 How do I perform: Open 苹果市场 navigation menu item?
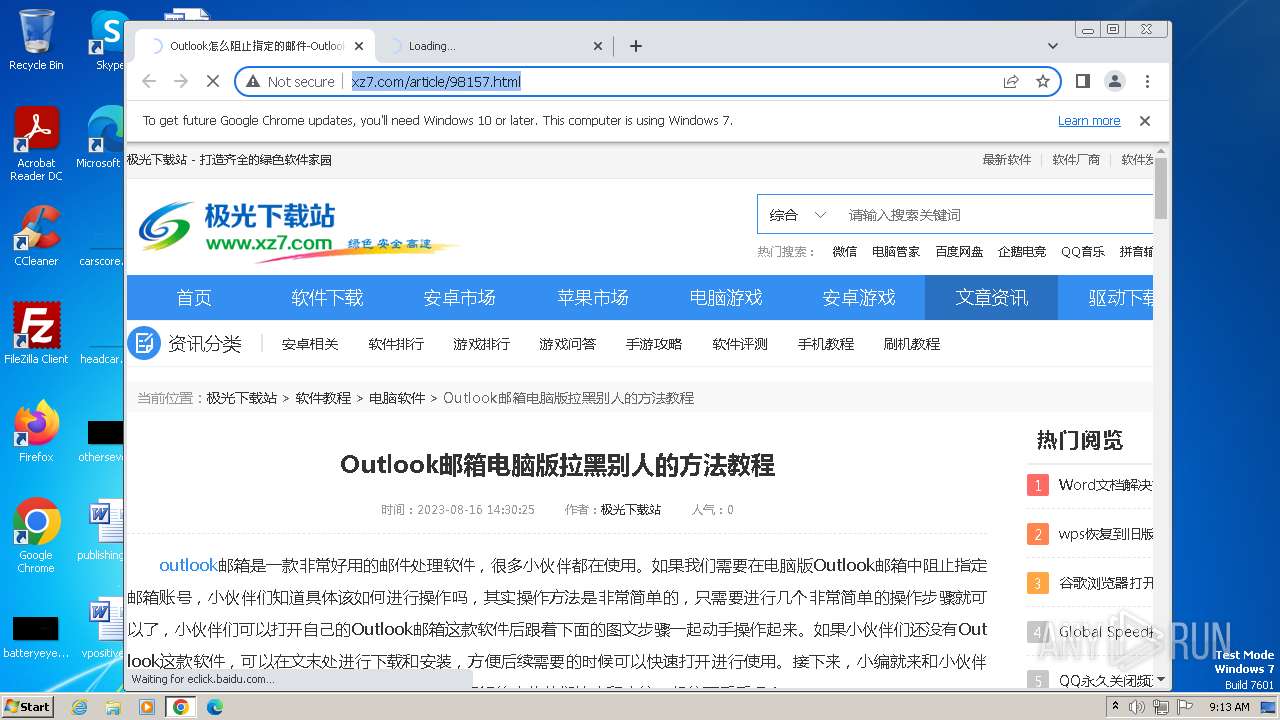tap(593, 298)
